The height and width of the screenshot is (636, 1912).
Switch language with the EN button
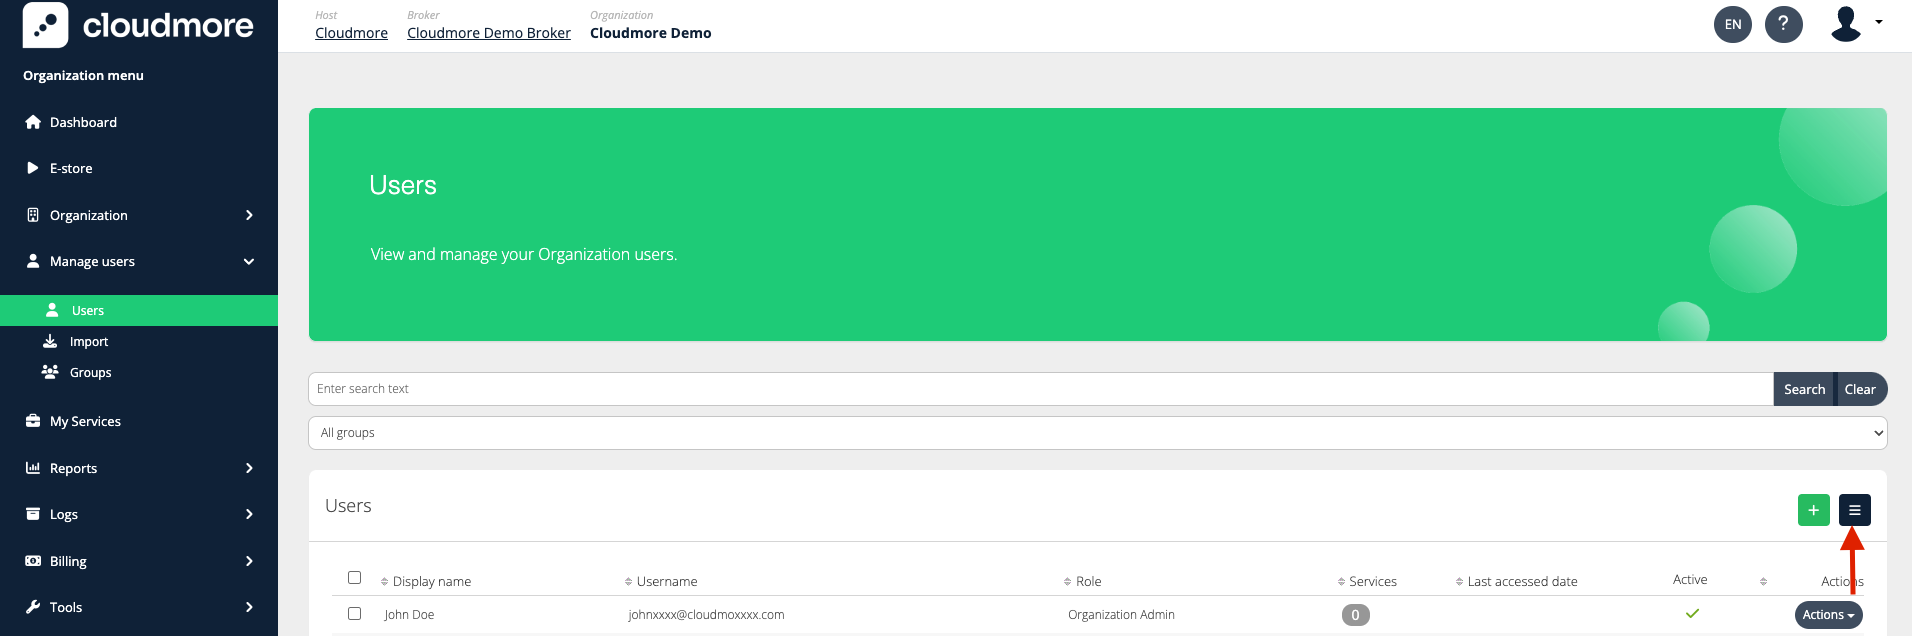coord(1733,24)
